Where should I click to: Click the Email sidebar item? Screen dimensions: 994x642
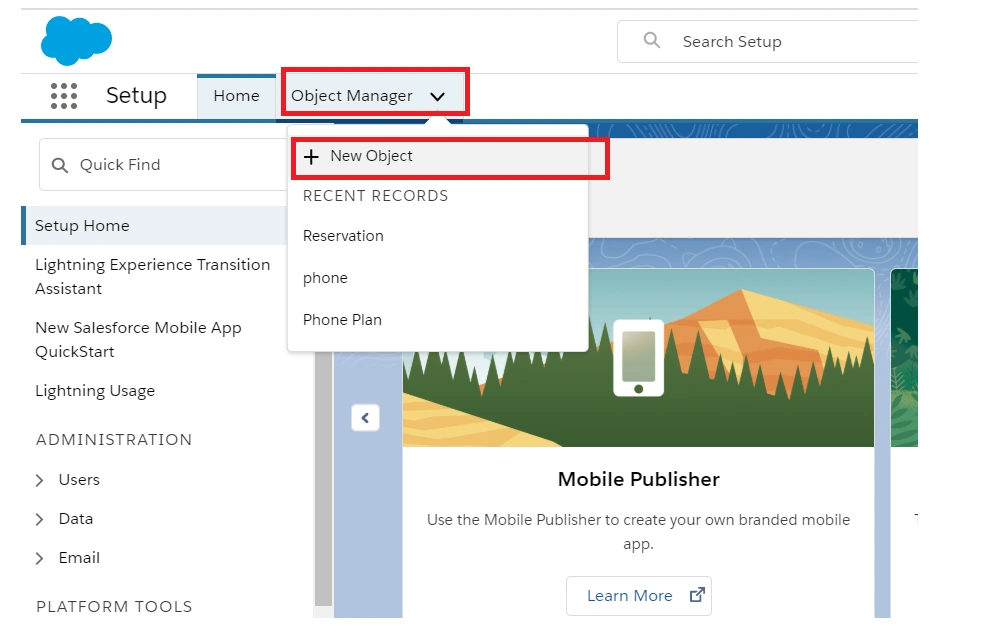click(x=79, y=558)
